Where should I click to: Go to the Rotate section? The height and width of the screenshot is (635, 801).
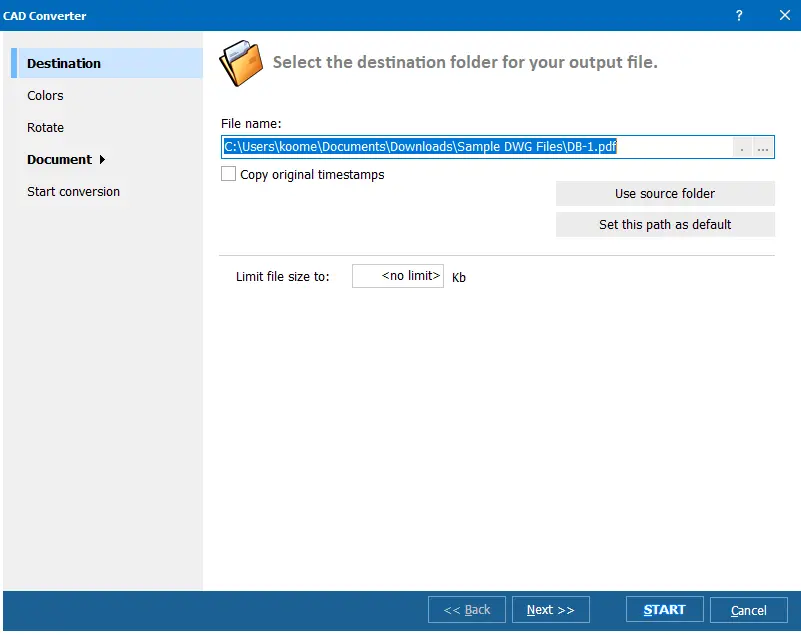click(x=45, y=128)
